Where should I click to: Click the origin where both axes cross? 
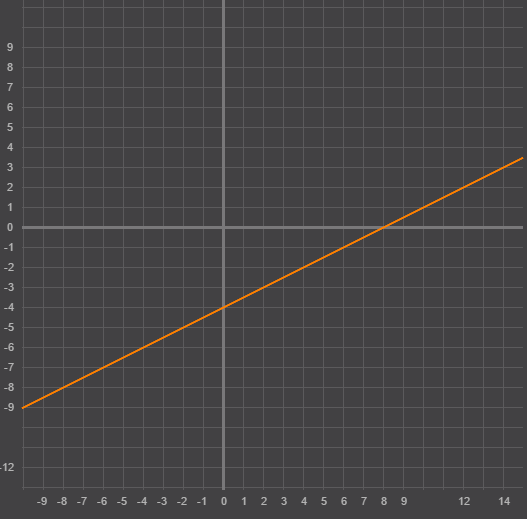pos(224,228)
